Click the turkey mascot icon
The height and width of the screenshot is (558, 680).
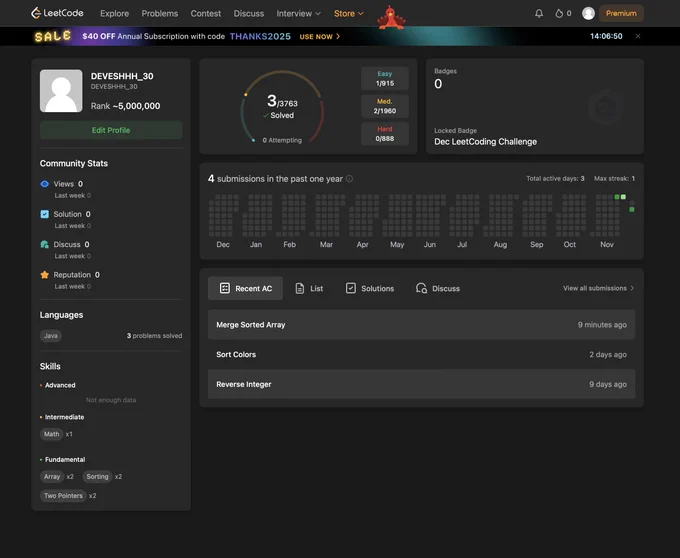391,18
